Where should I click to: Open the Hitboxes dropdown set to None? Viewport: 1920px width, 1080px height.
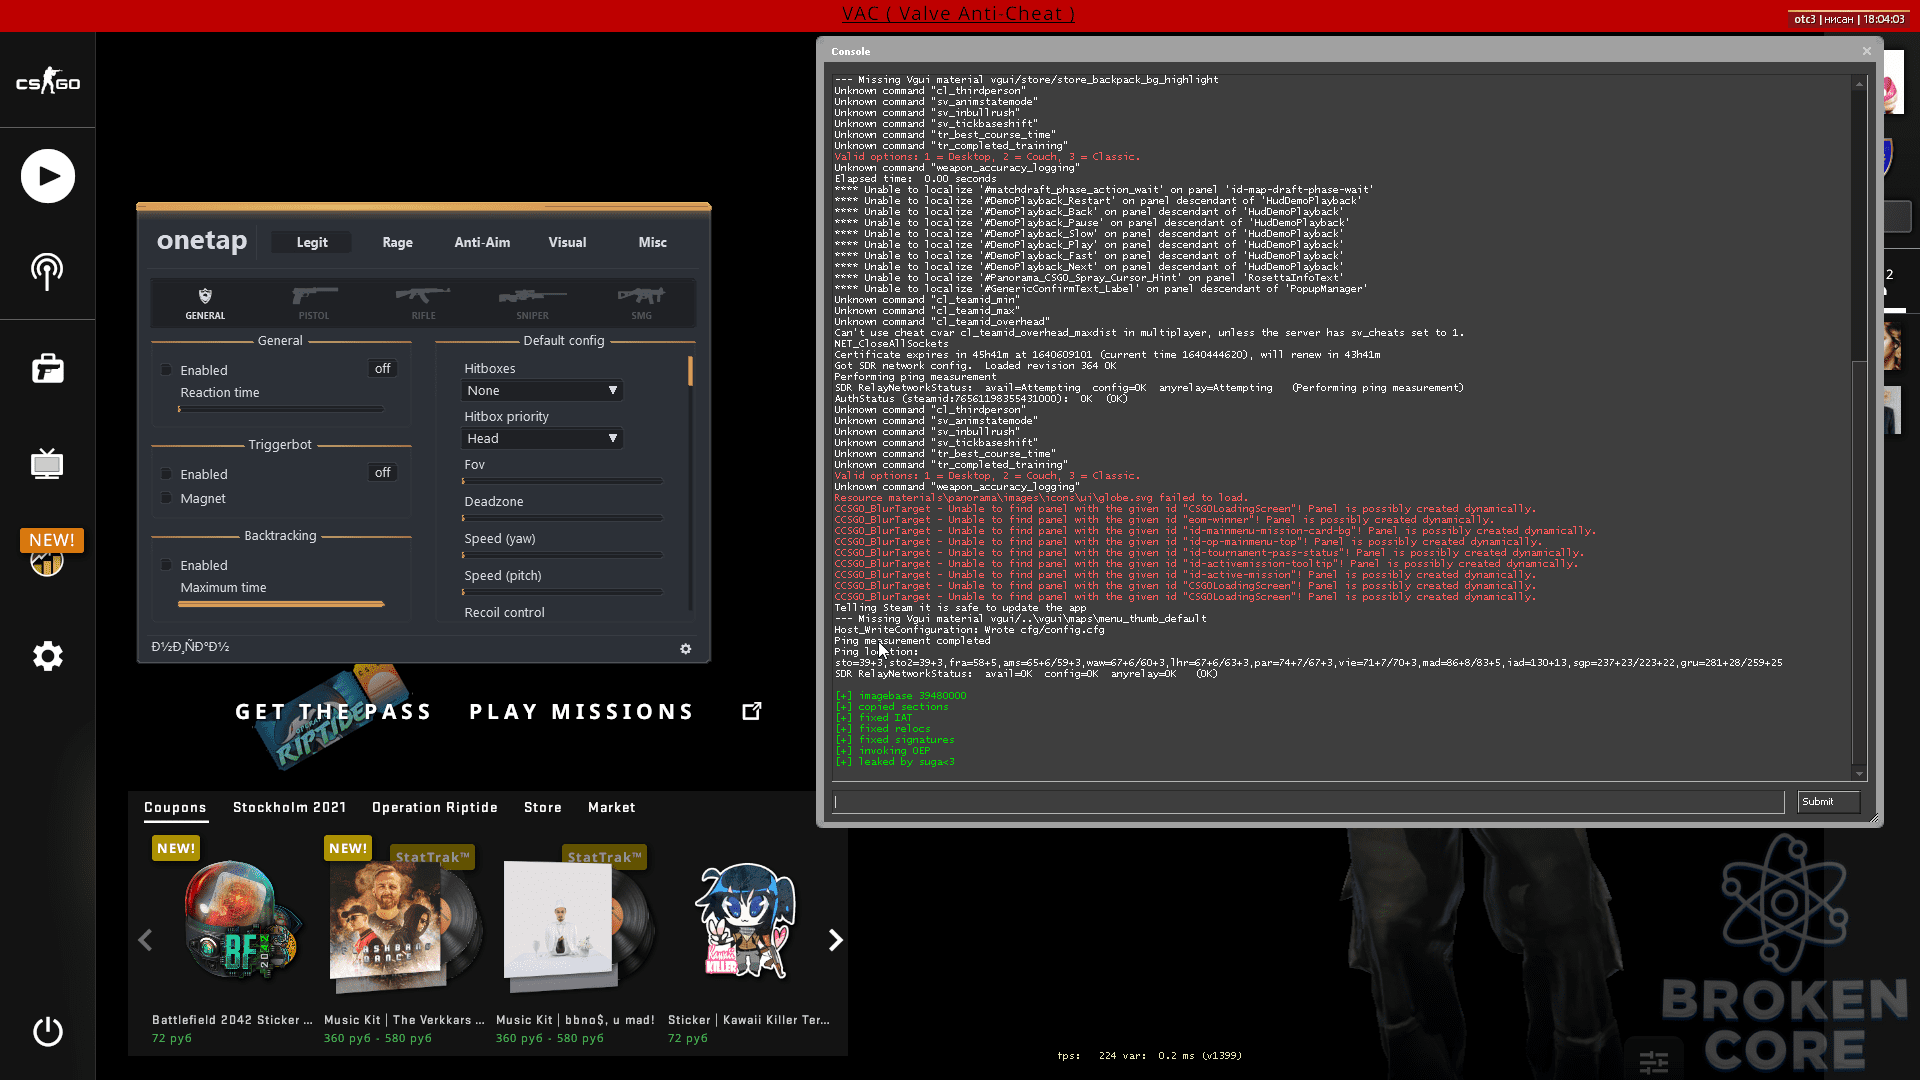[542, 391]
